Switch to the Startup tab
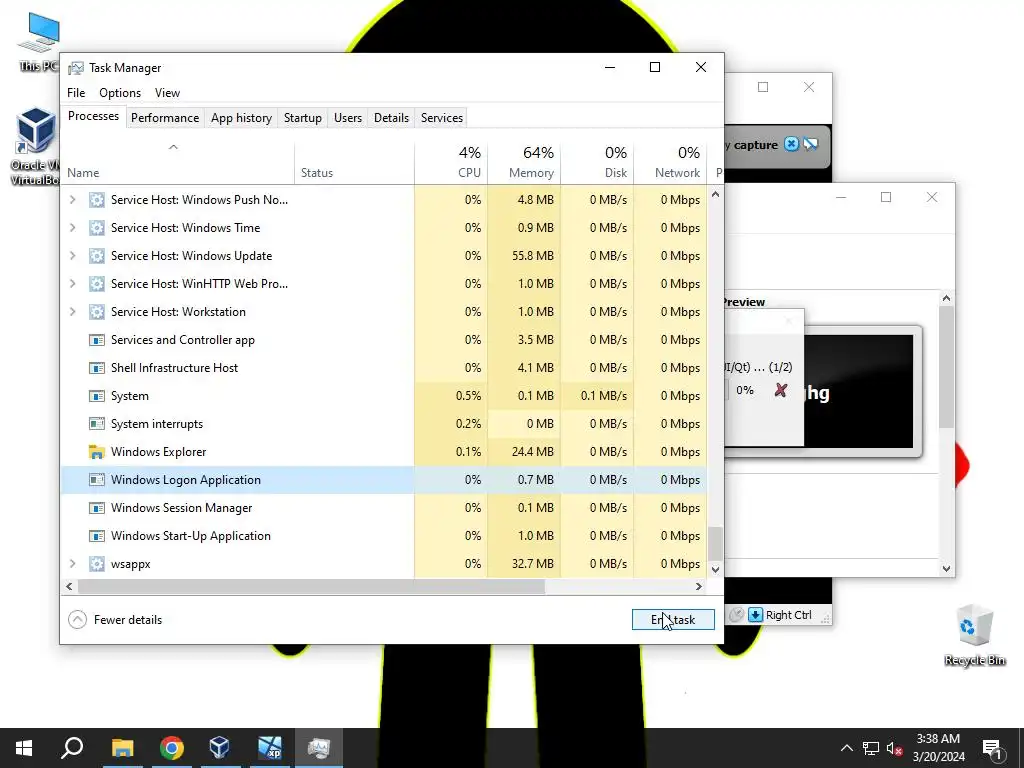The image size is (1024, 768). pos(302,118)
